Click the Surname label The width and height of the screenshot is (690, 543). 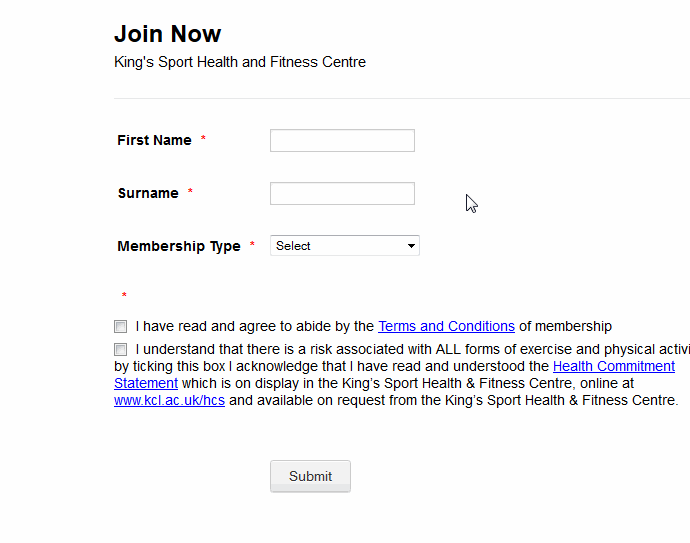[x=148, y=194]
